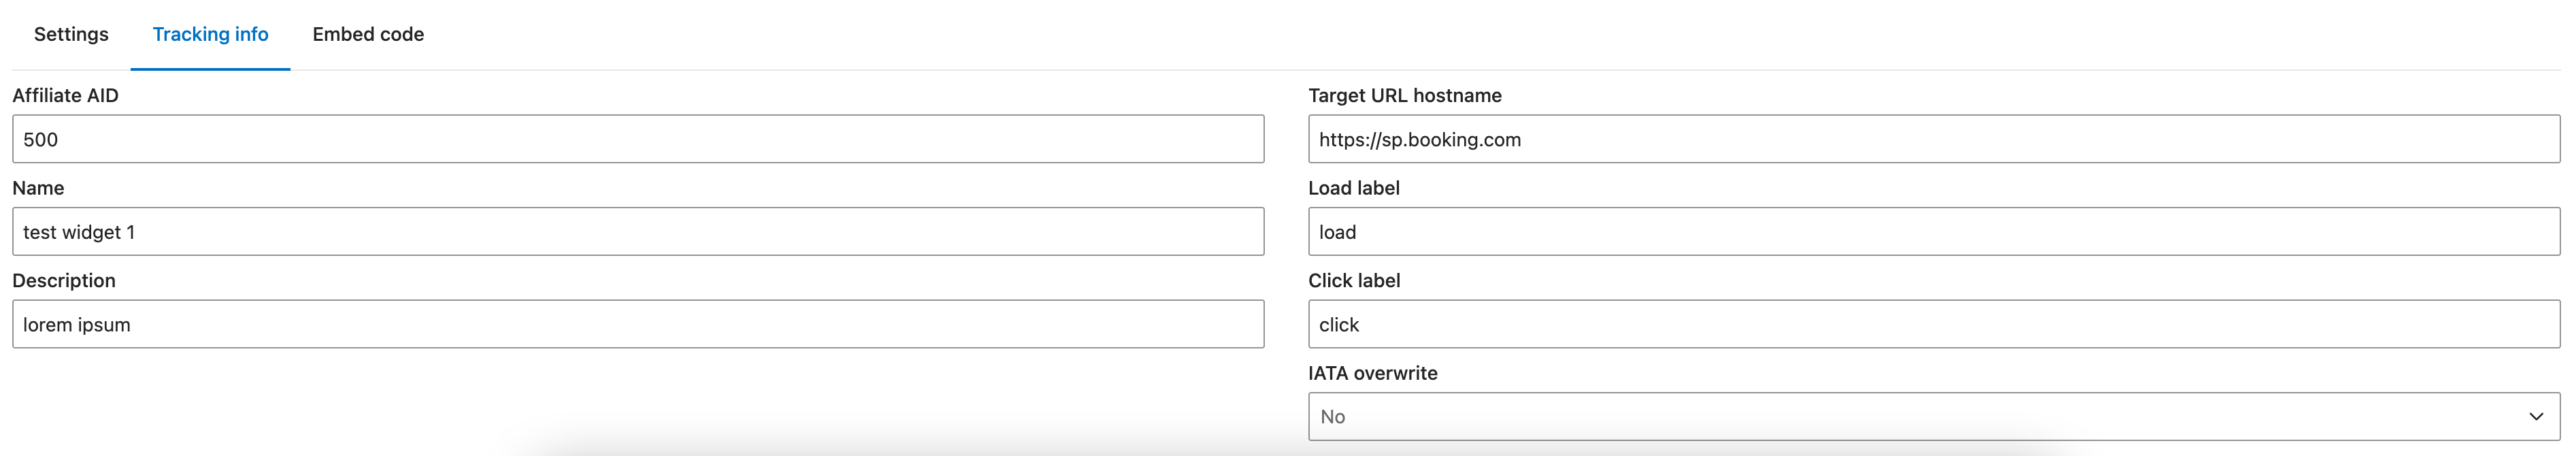Click the 'IATA overwrite' label text
The image size is (2576, 456).
1372,373
